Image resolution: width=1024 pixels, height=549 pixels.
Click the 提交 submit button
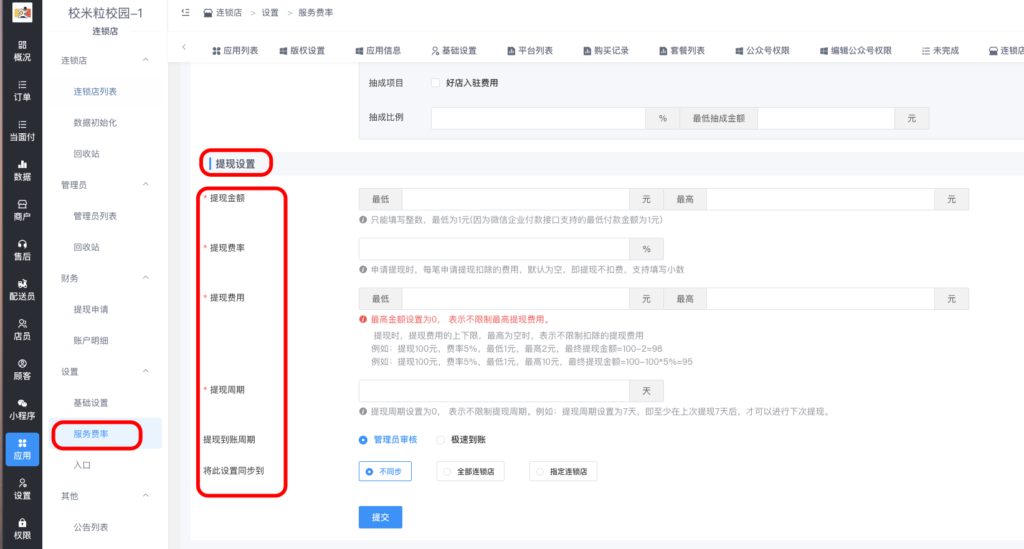[380, 517]
